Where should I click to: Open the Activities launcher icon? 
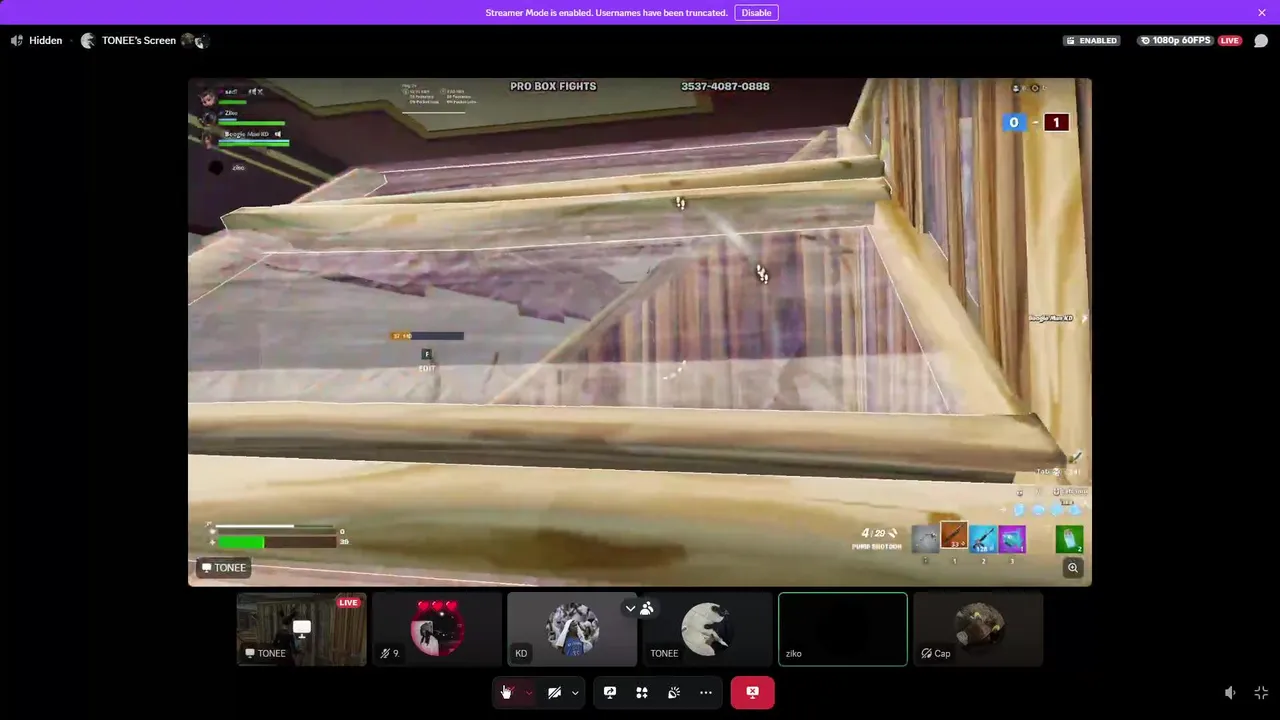coord(642,692)
